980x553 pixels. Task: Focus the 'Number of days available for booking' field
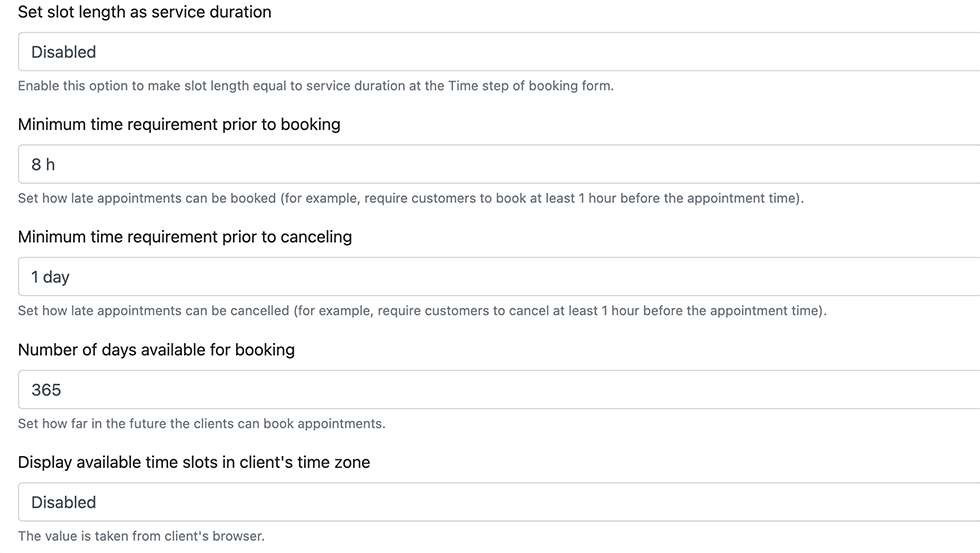(x=500, y=390)
